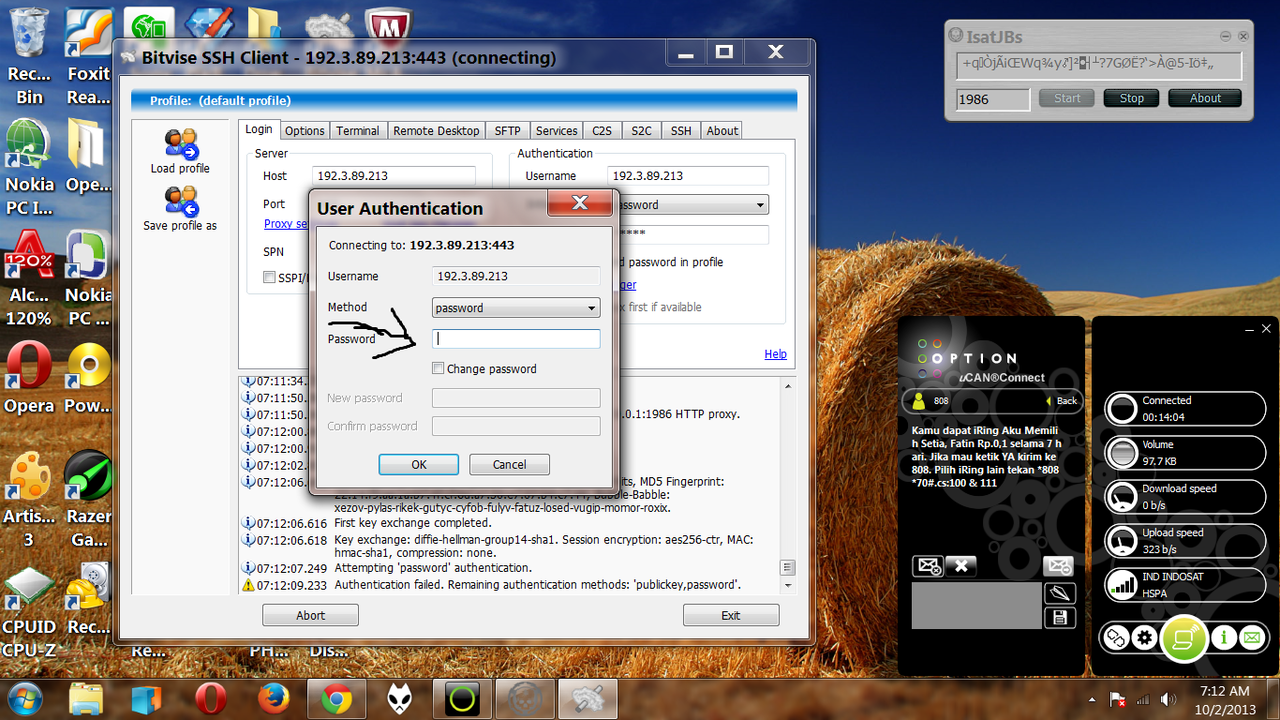The width and height of the screenshot is (1280, 720).
Task: Open the Alcohol 120% desktop shortcut
Action: tap(29, 278)
